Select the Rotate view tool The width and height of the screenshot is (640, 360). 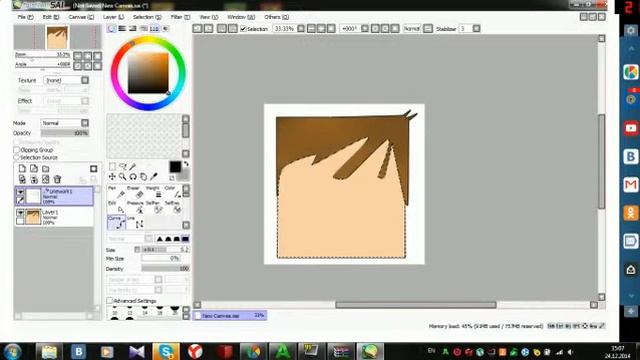tap(133, 177)
